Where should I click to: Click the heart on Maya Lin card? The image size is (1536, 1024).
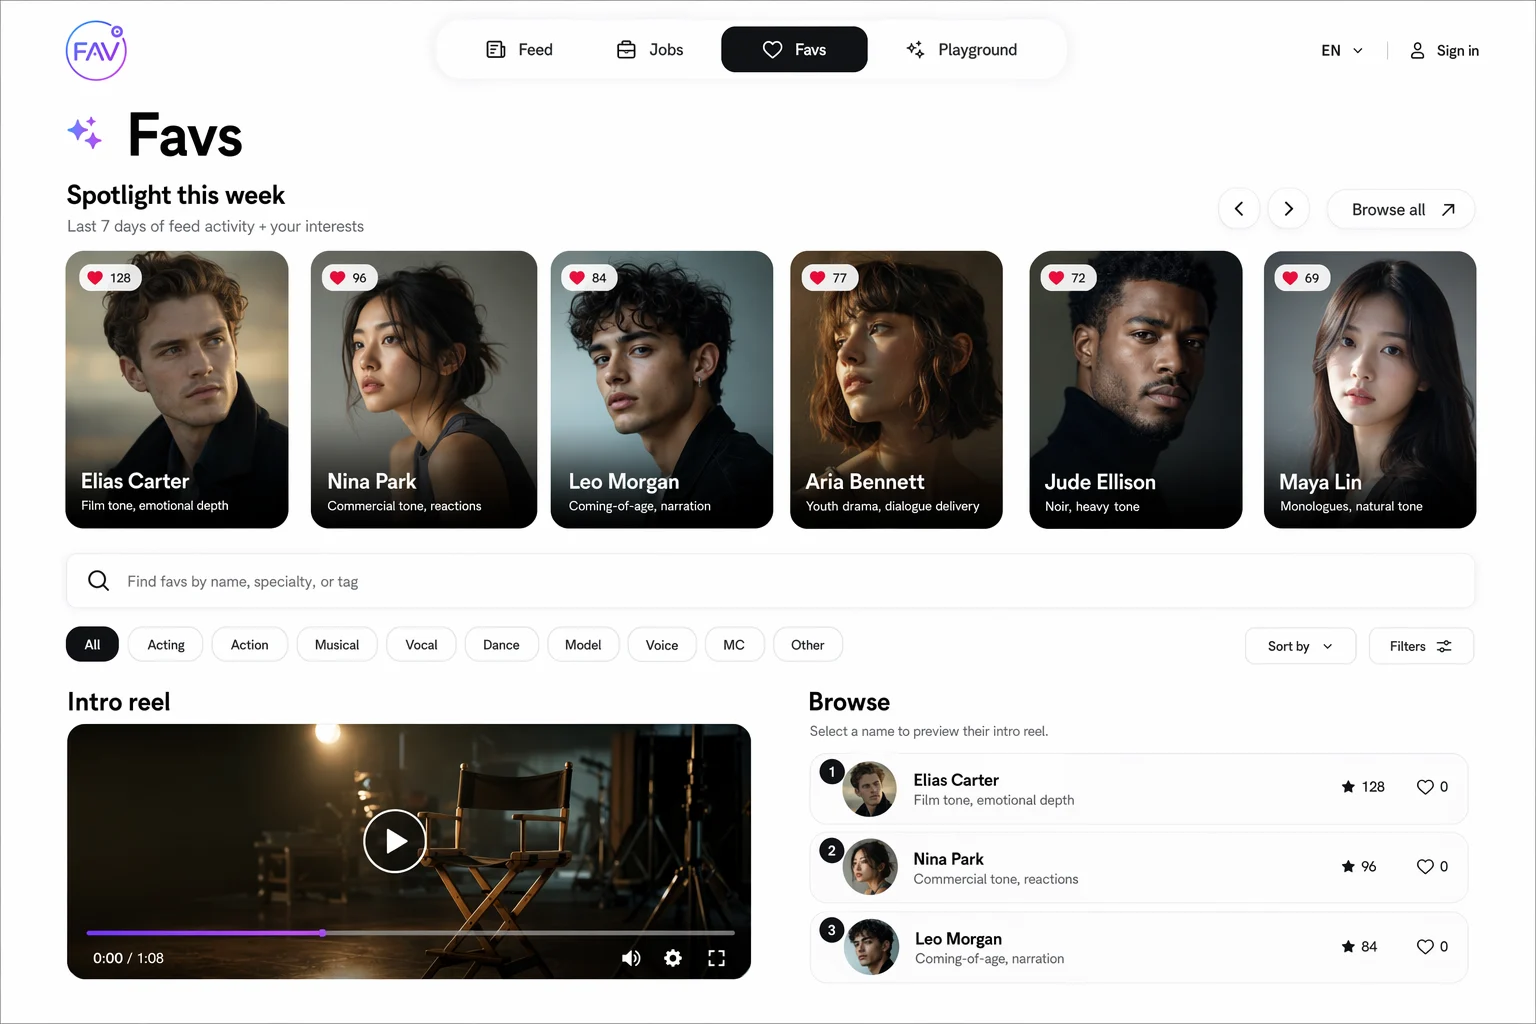click(x=1290, y=278)
